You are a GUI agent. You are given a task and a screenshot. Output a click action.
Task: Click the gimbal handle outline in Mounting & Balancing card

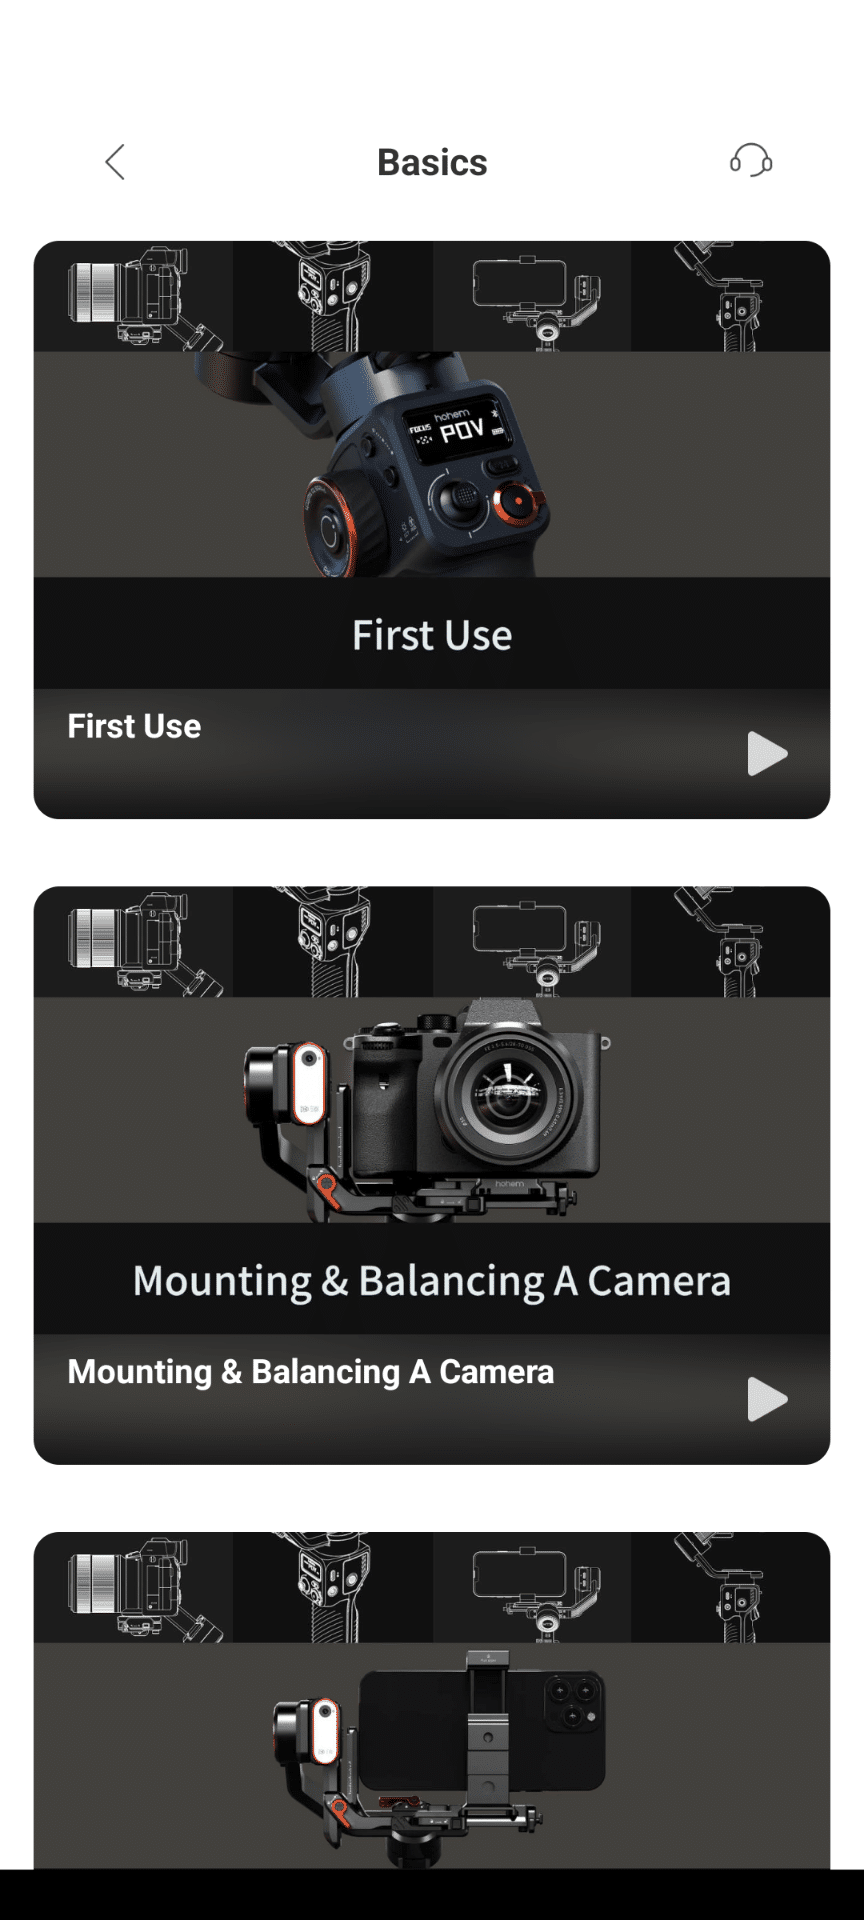(333, 942)
